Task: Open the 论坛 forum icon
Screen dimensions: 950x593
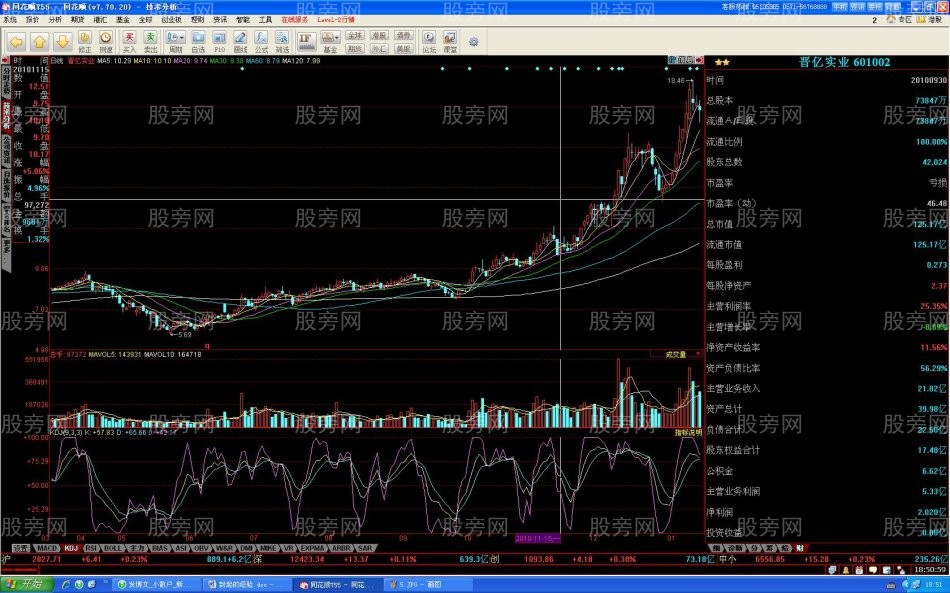Action: 429,42
